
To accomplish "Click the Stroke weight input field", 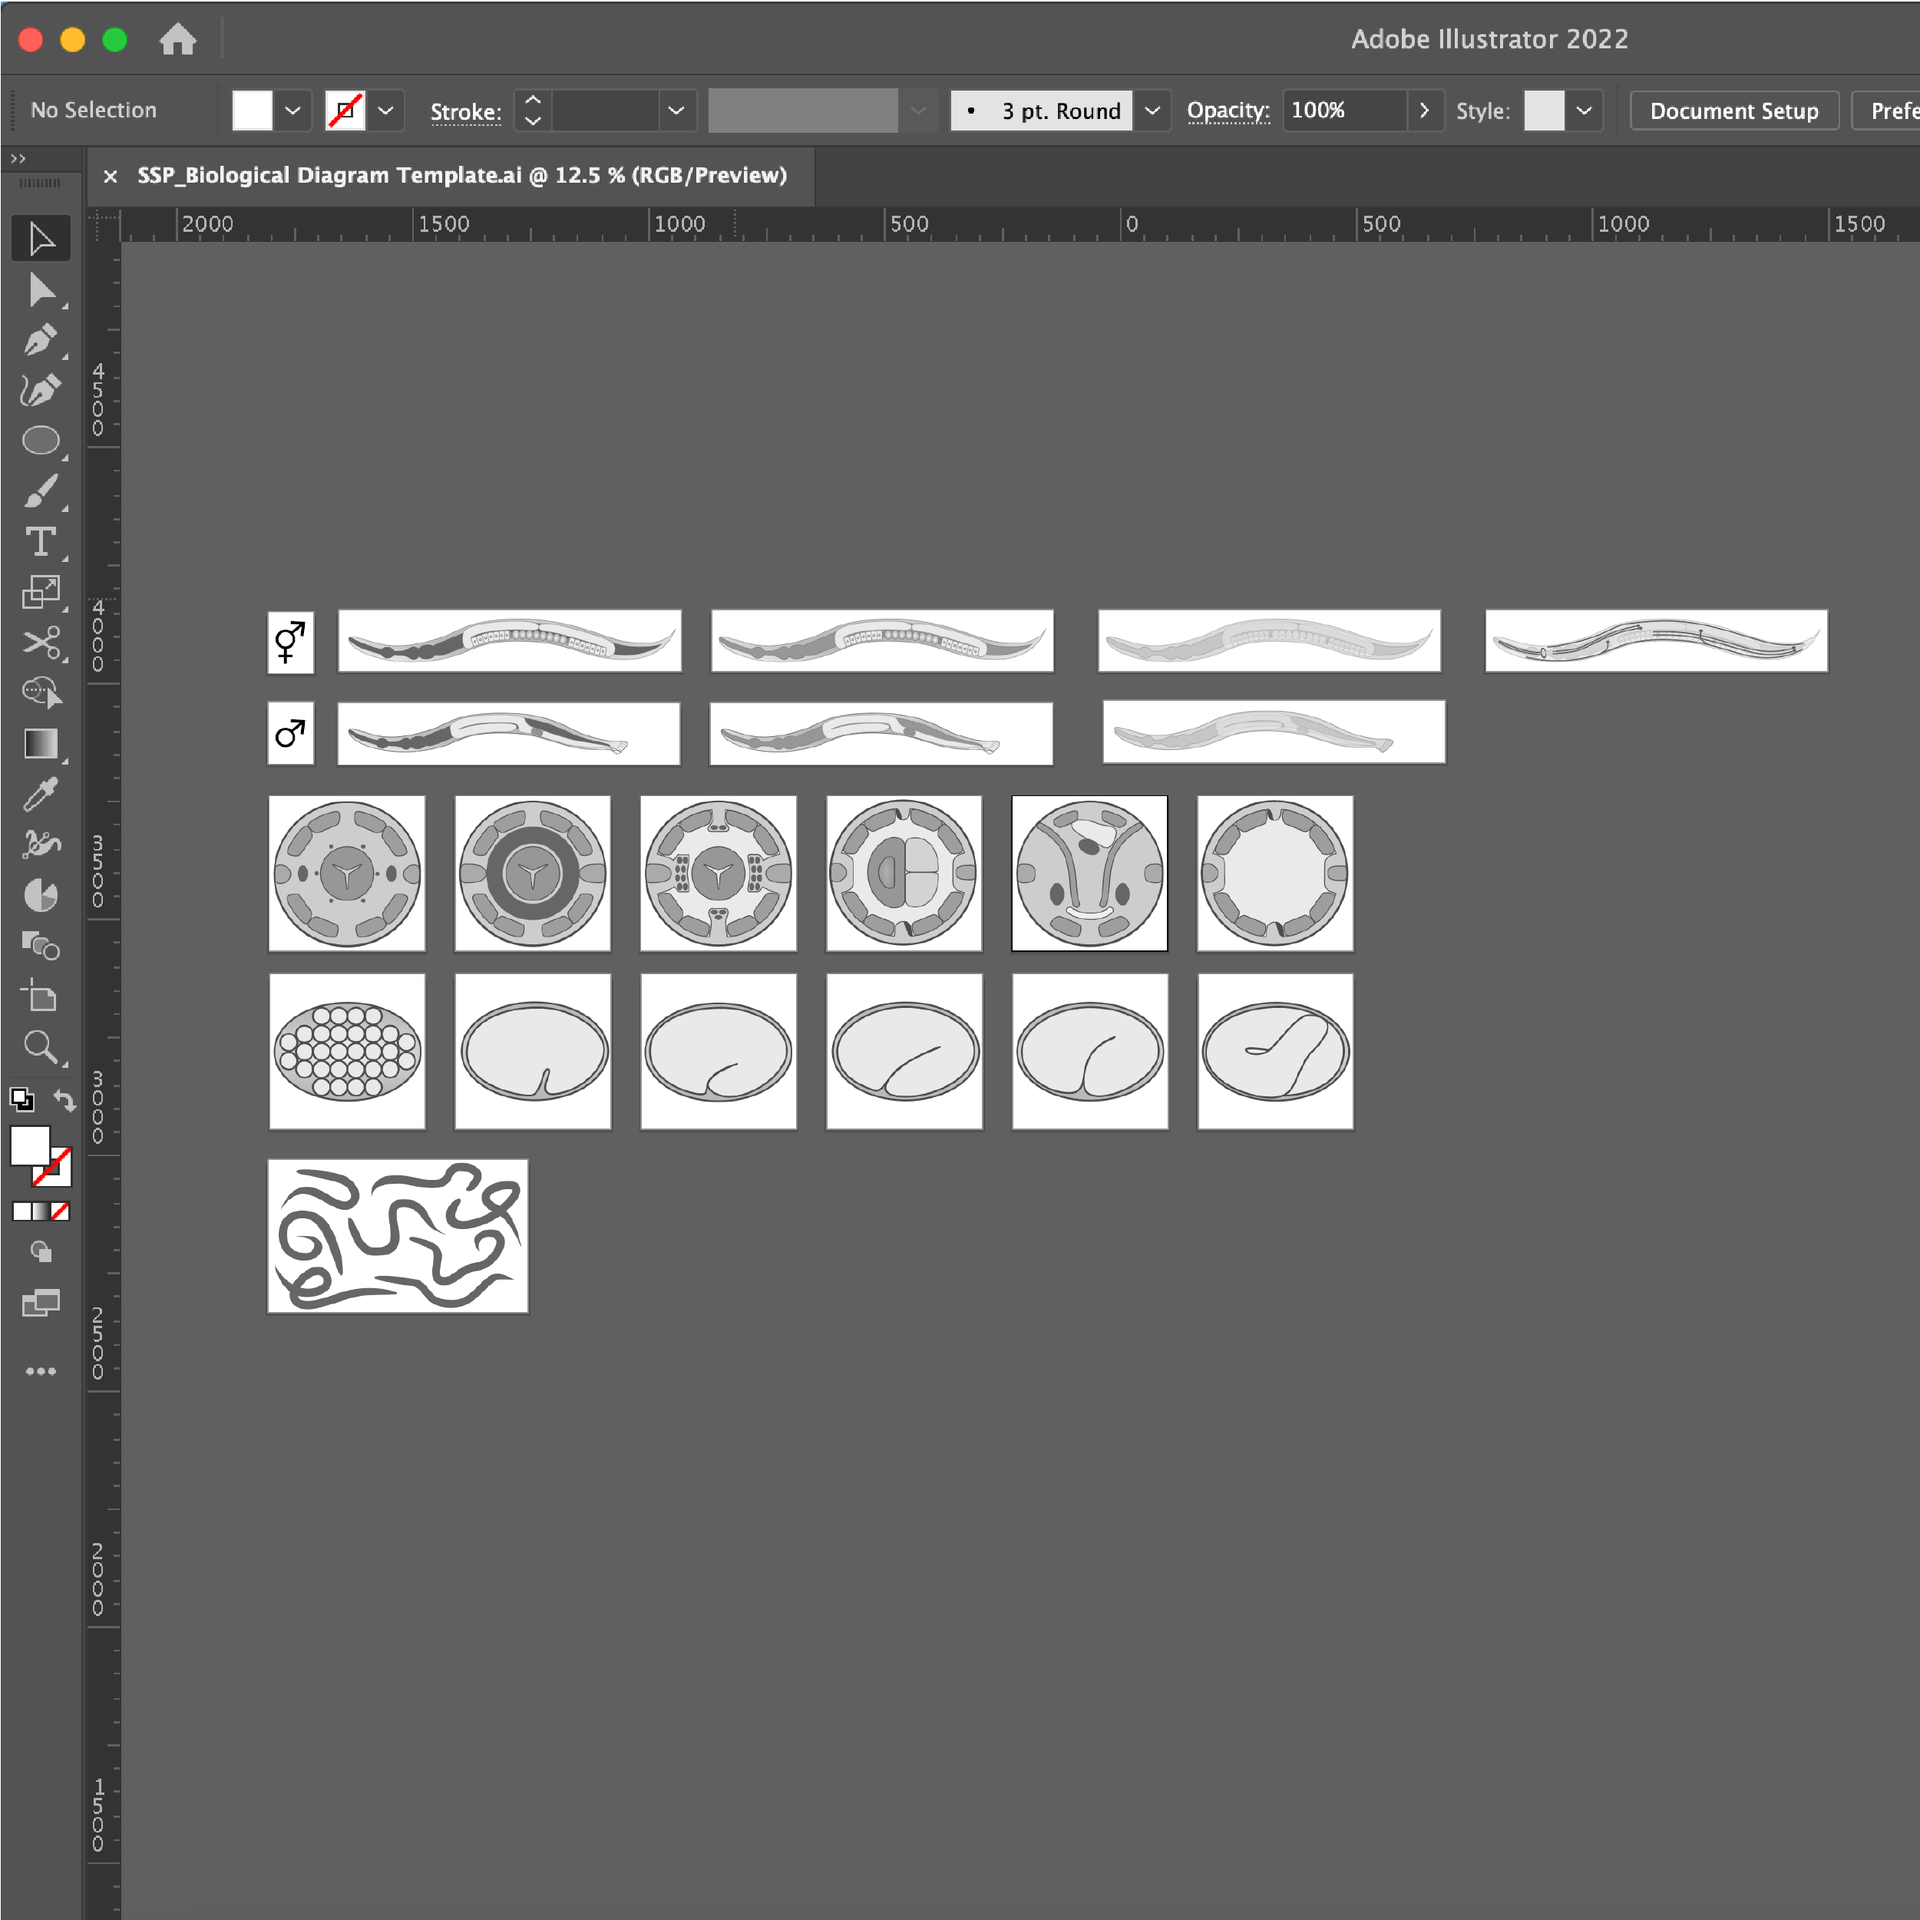I will tap(606, 111).
